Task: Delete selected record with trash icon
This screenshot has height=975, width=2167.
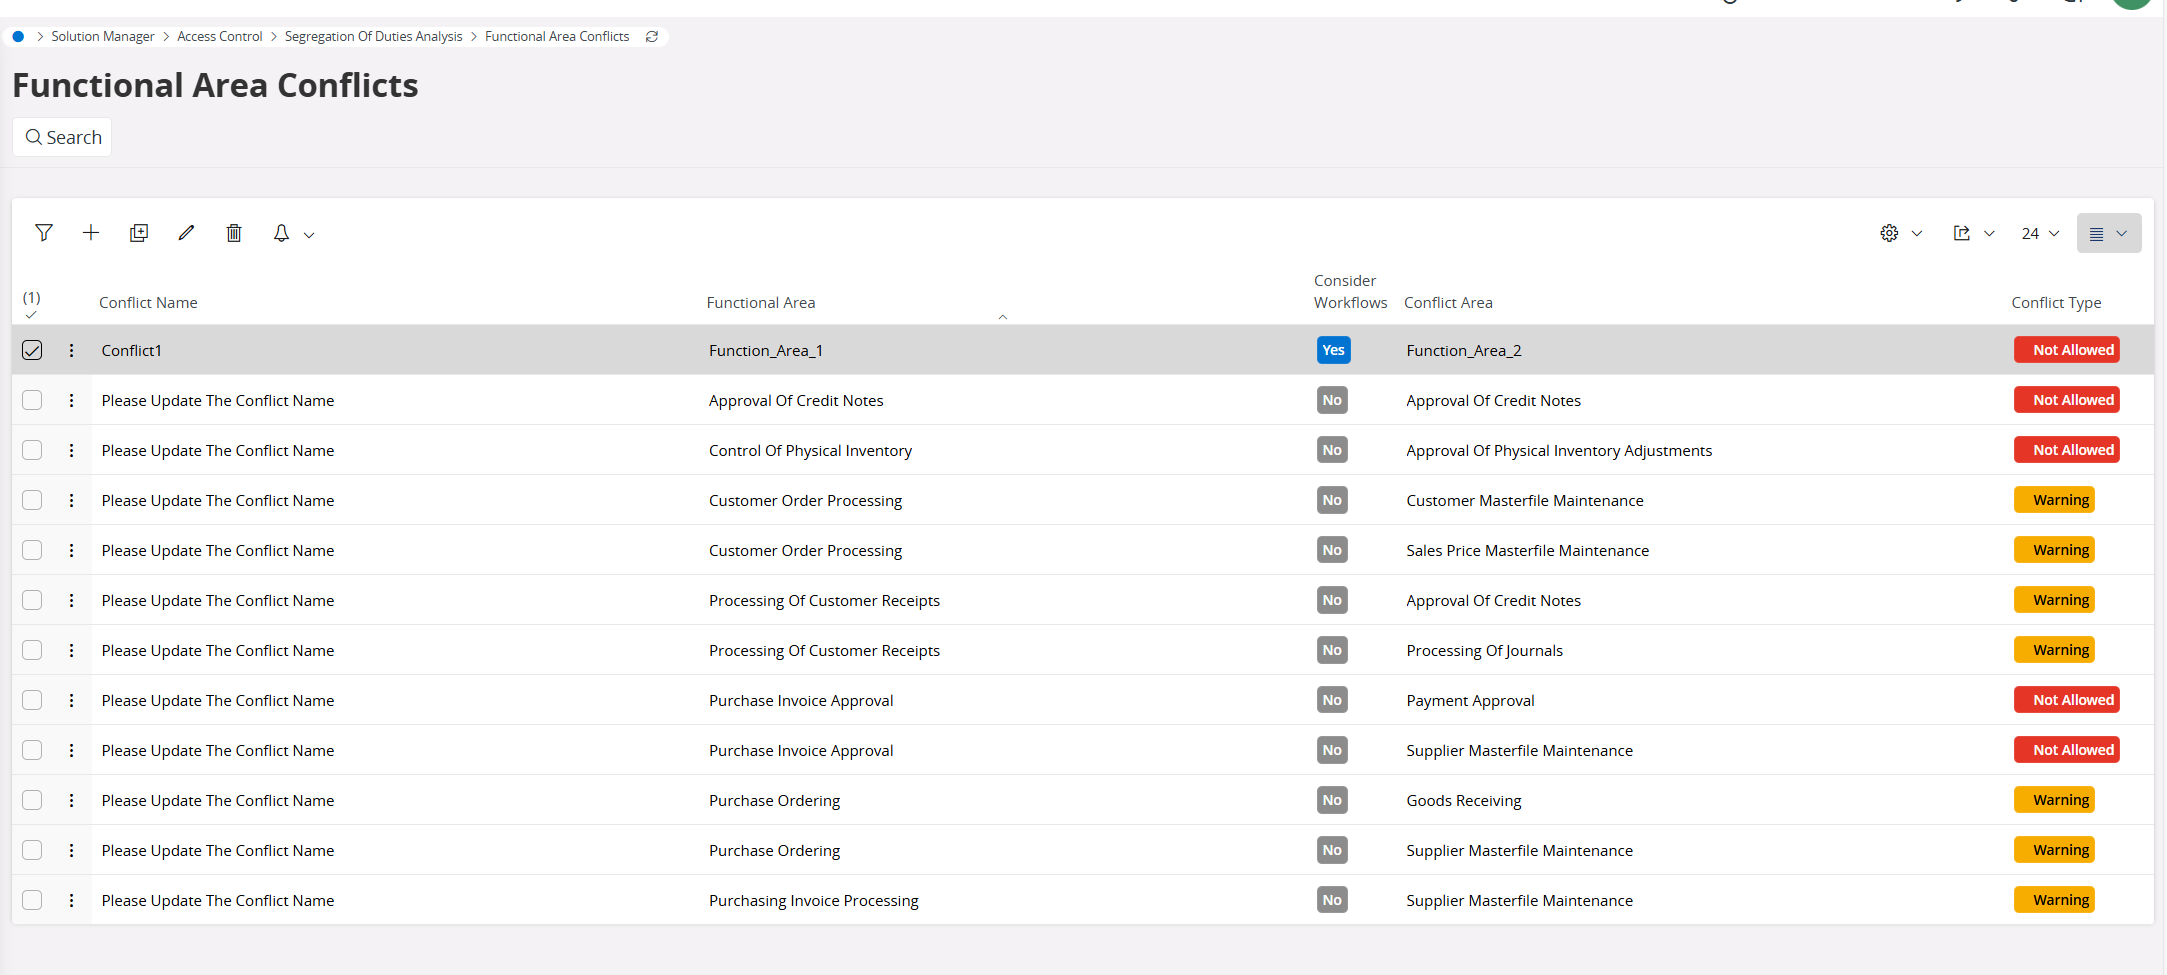Action: coord(234,233)
